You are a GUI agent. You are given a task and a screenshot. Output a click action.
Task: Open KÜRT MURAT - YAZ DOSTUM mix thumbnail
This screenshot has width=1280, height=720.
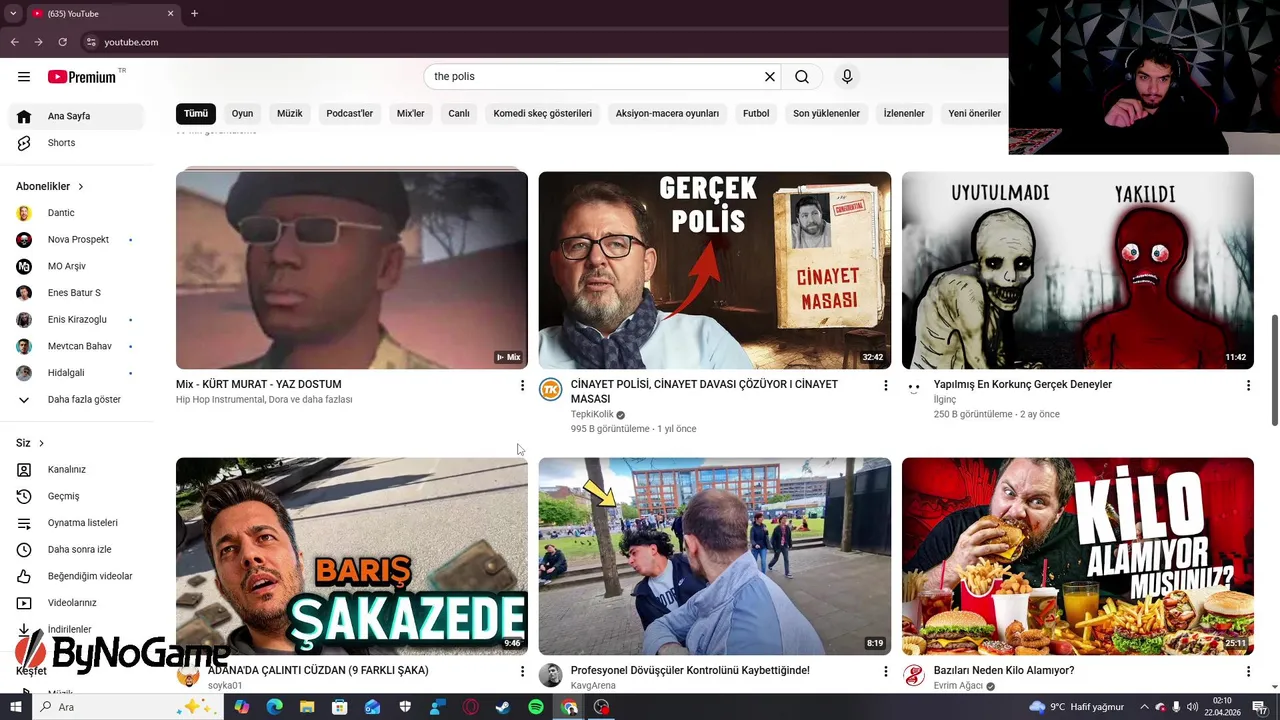click(x=352, y=270)
